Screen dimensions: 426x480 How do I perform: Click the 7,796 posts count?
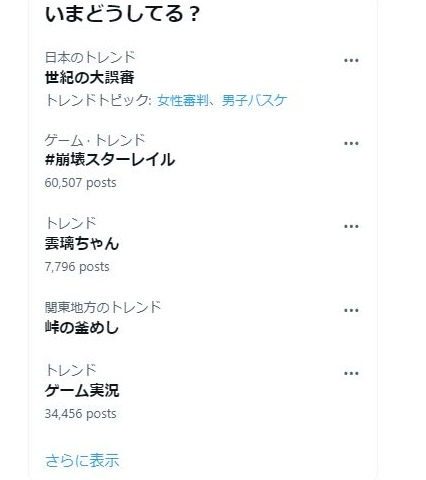pos(77,267)
